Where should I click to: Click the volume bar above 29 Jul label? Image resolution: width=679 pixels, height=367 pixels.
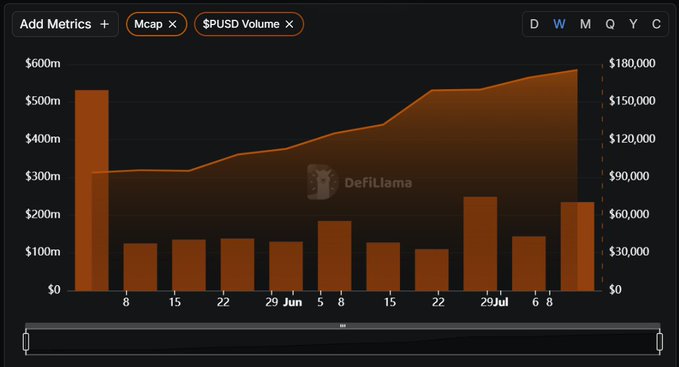tap(480, 244)
